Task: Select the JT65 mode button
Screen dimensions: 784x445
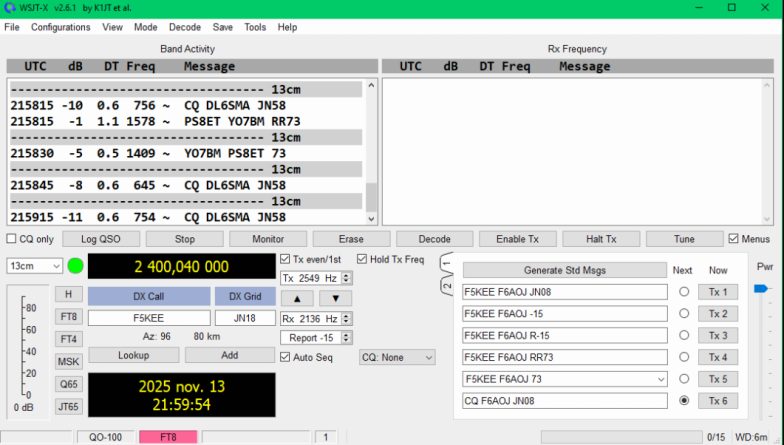Action: (x=68, y=406)
